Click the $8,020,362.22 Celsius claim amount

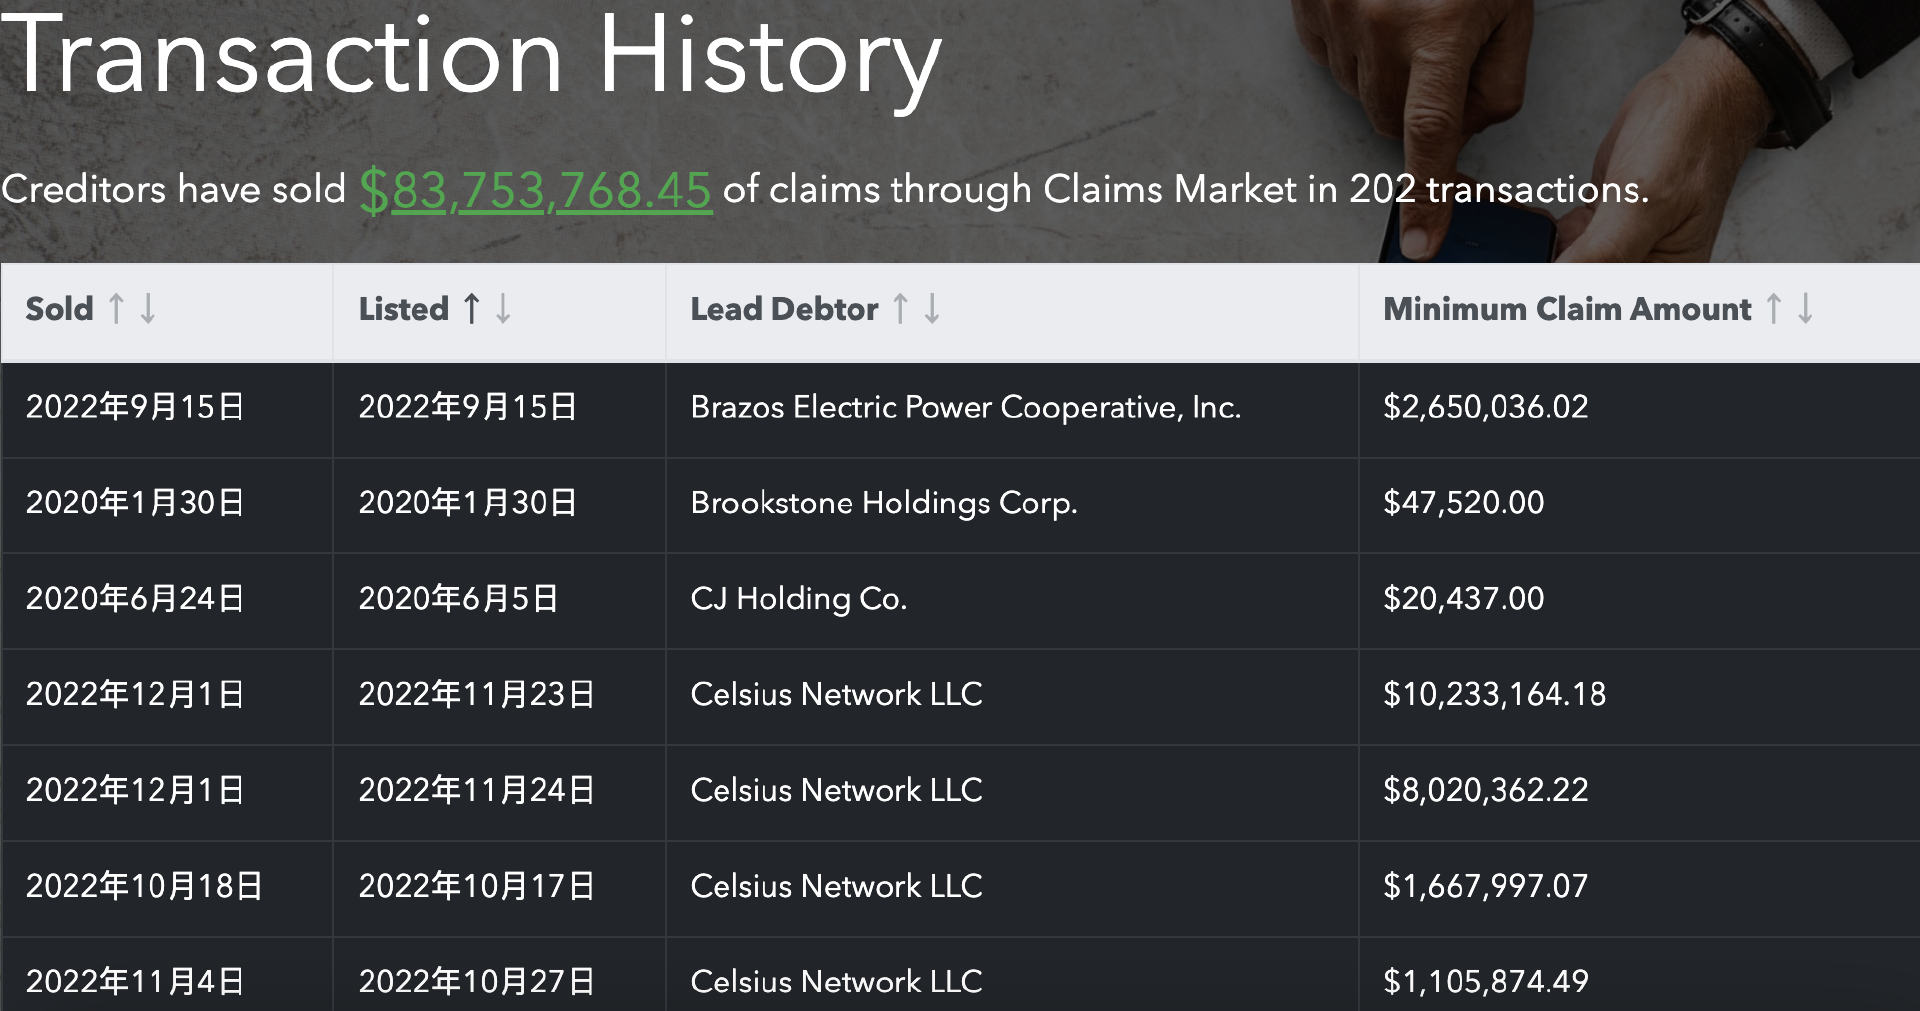(1485, 790)
